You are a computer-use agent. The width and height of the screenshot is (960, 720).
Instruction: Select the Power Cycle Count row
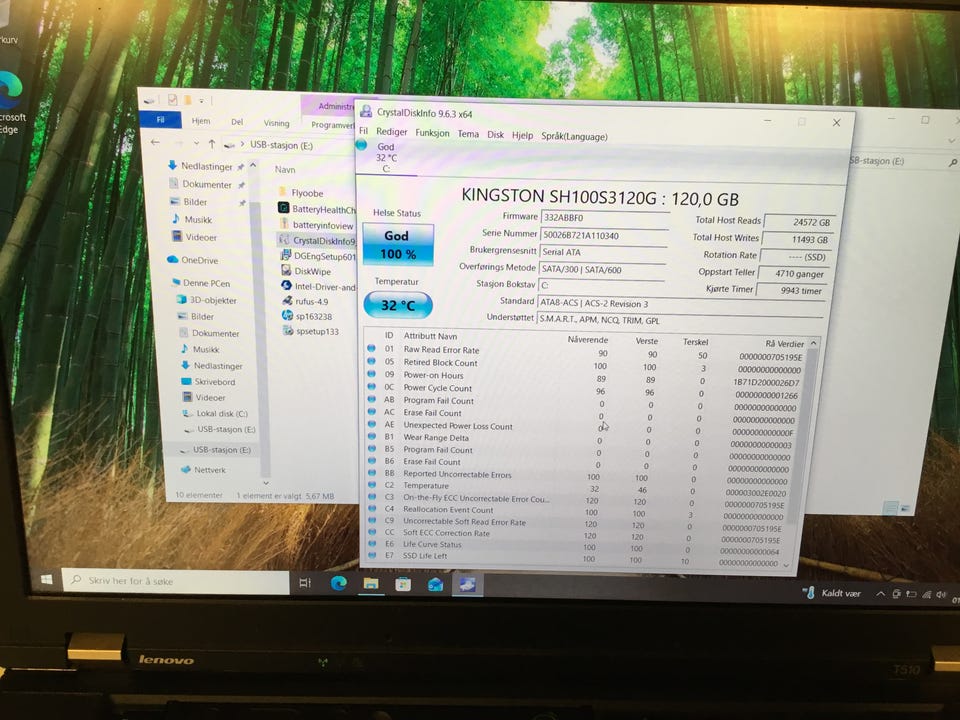585,391
